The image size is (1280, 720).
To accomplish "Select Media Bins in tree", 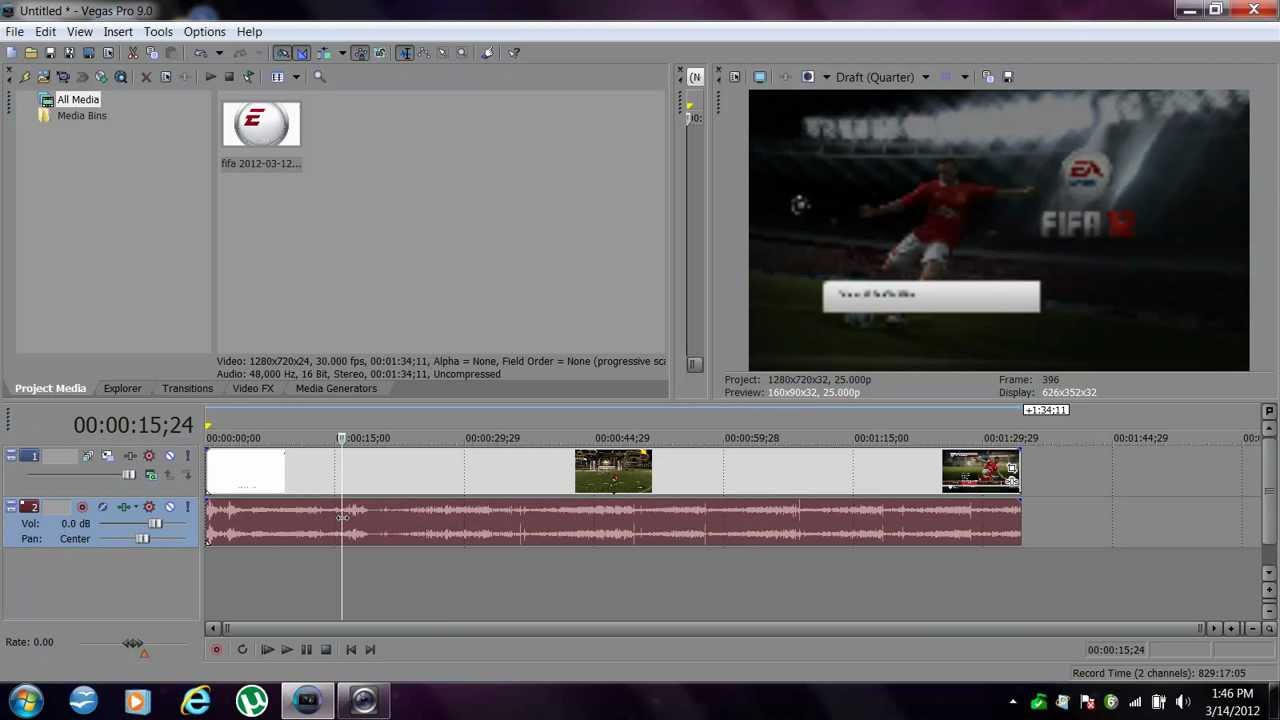I will click(x=81, y=116).
